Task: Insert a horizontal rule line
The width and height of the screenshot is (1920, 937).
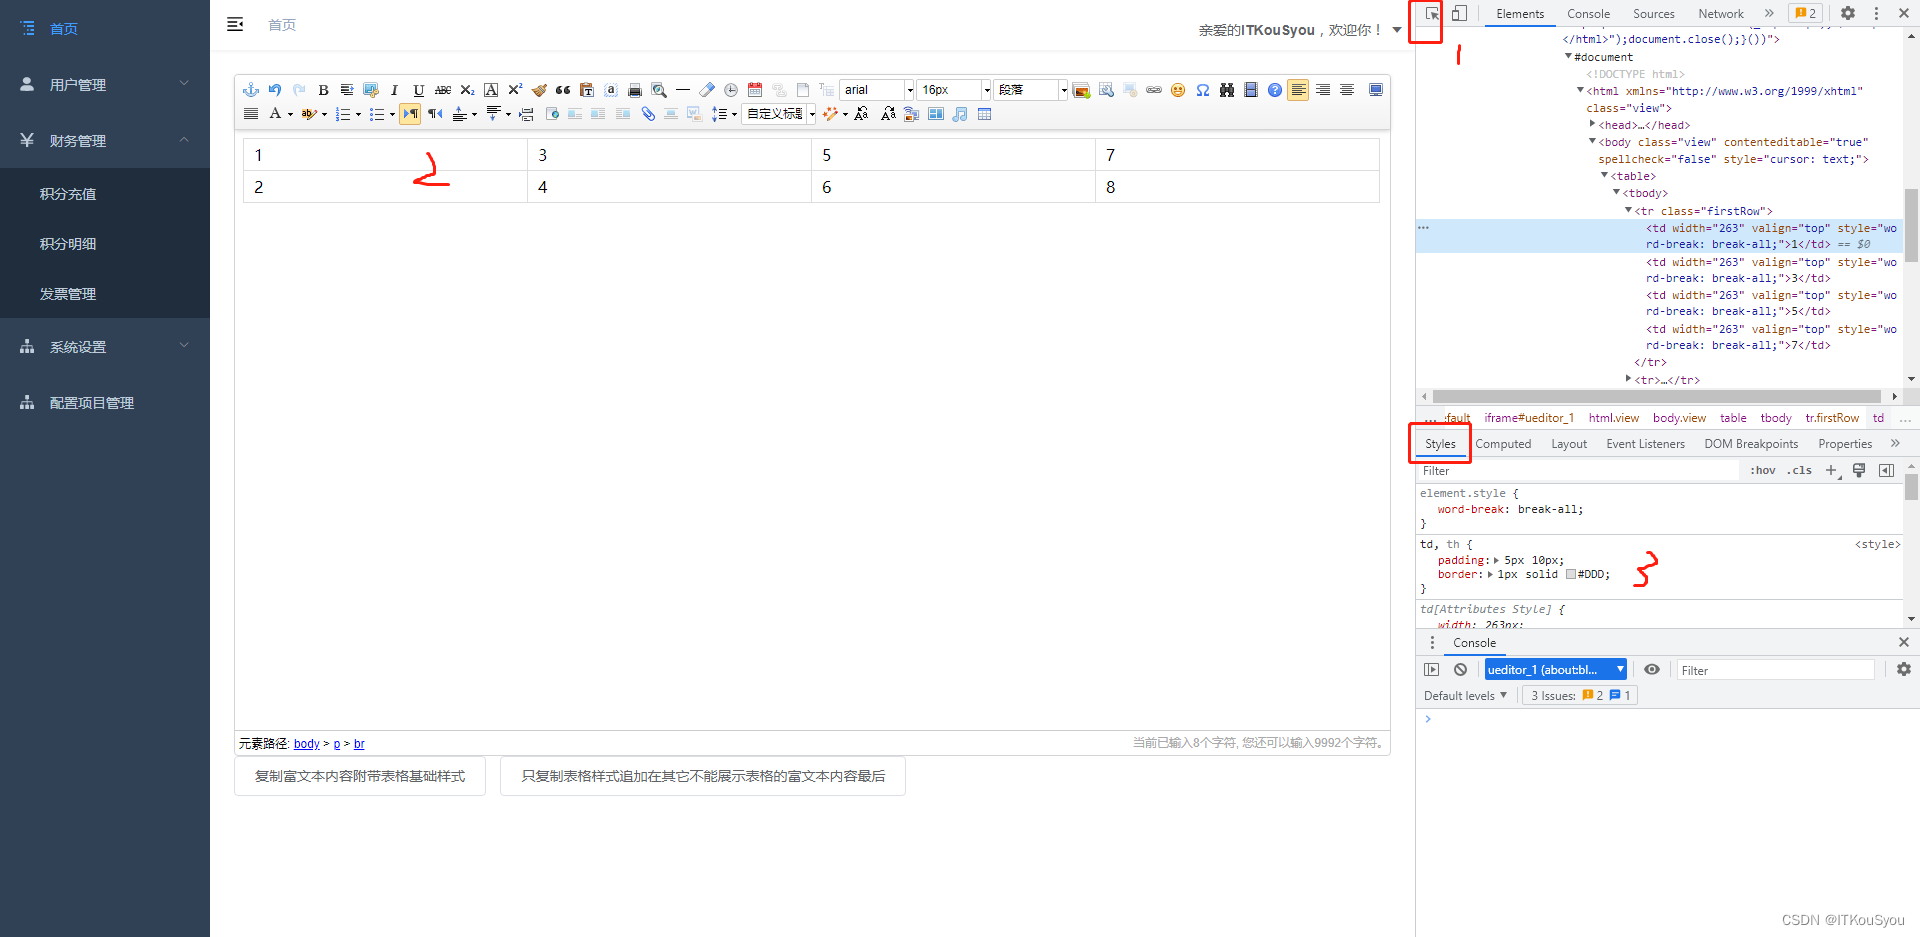Action: [x=683, y=90]
